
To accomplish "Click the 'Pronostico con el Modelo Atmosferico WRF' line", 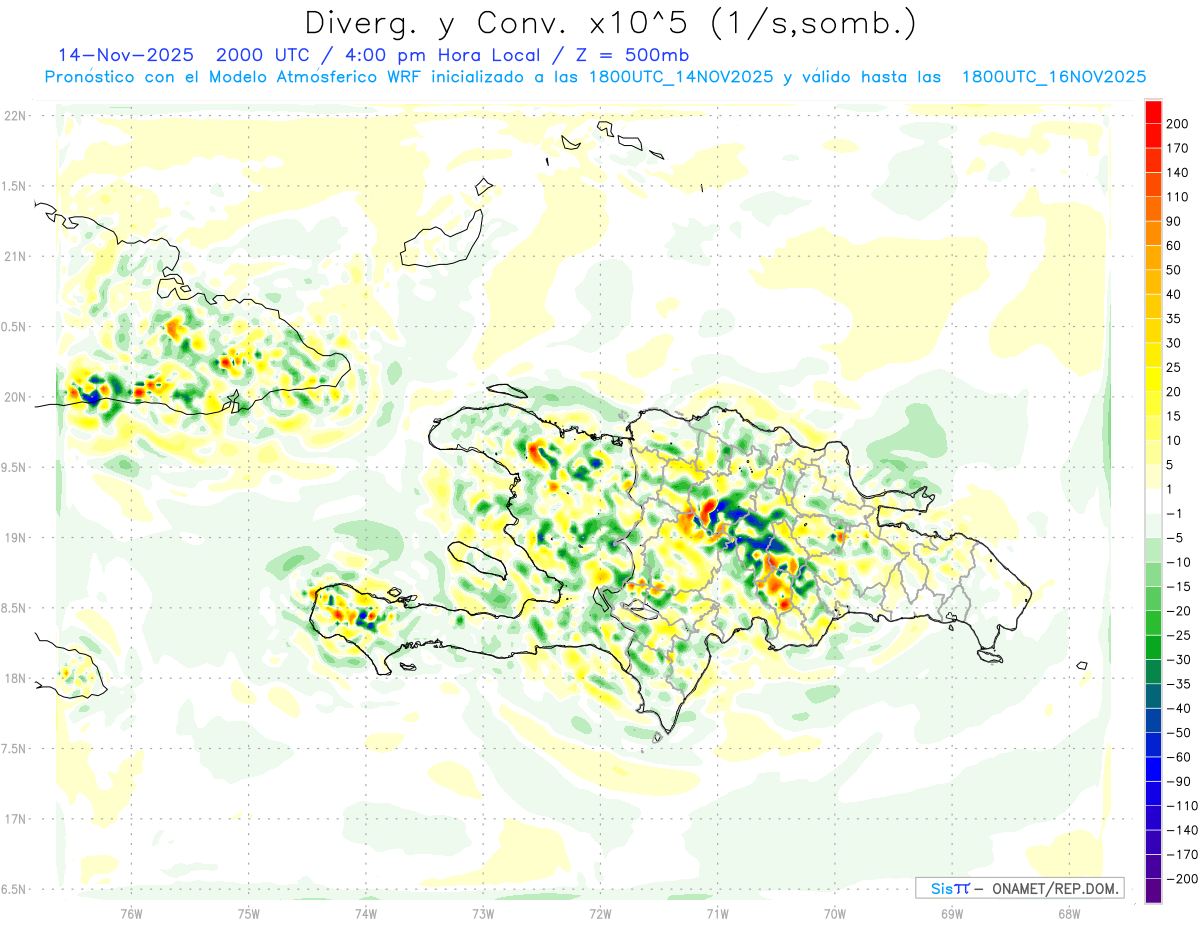I will coord(233,77).
